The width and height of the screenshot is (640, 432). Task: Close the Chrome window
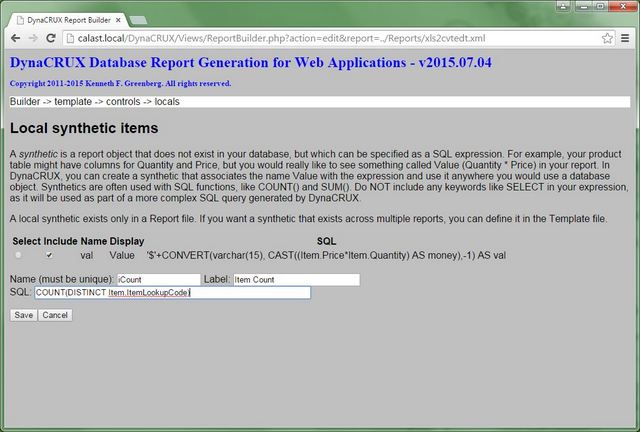tap(622, 6)
